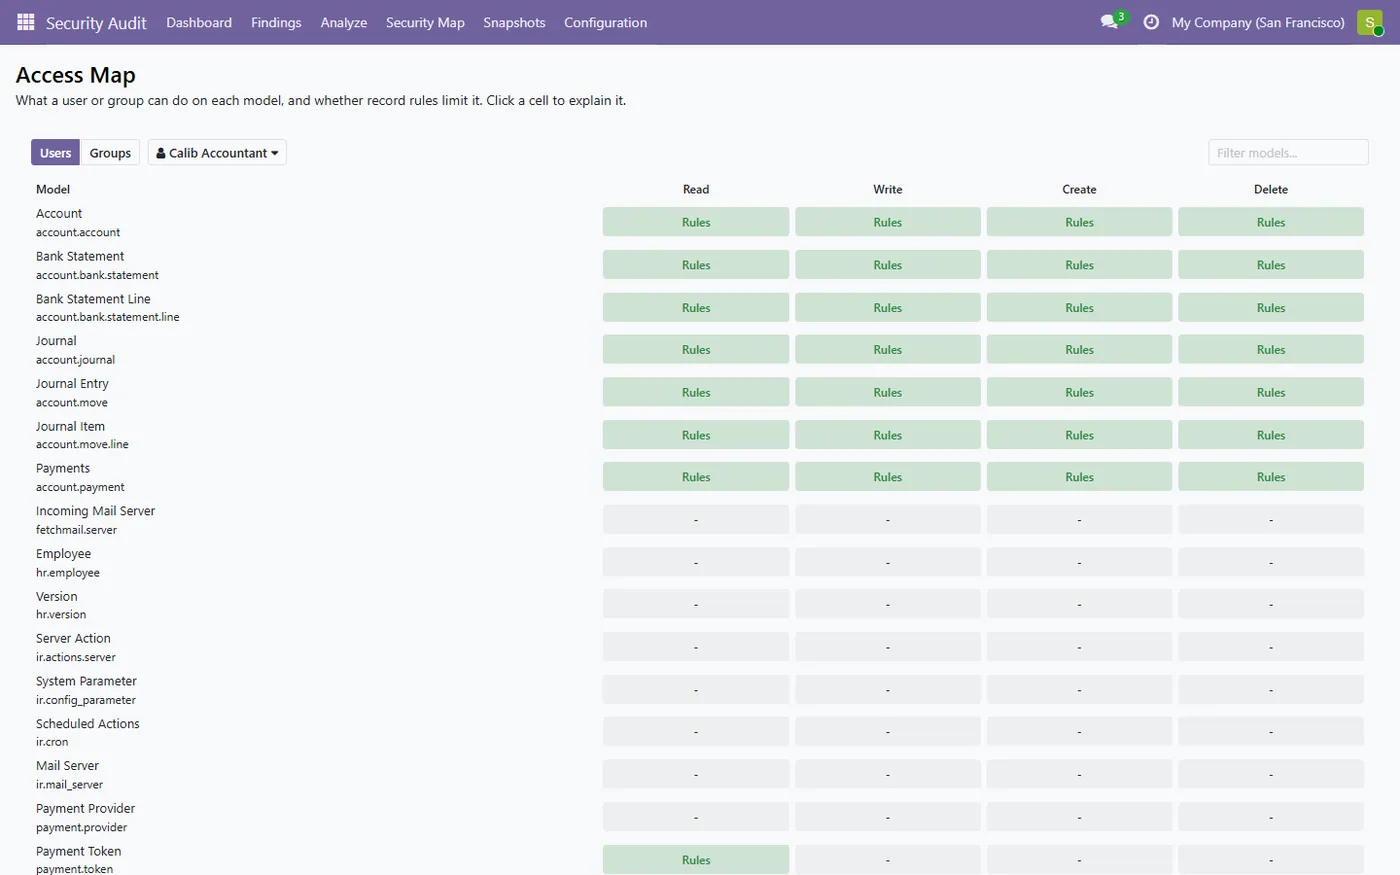This screenshot has width=1400, height=875.
Task: Open the Findings menu
Action: click(x=276, y=22)
